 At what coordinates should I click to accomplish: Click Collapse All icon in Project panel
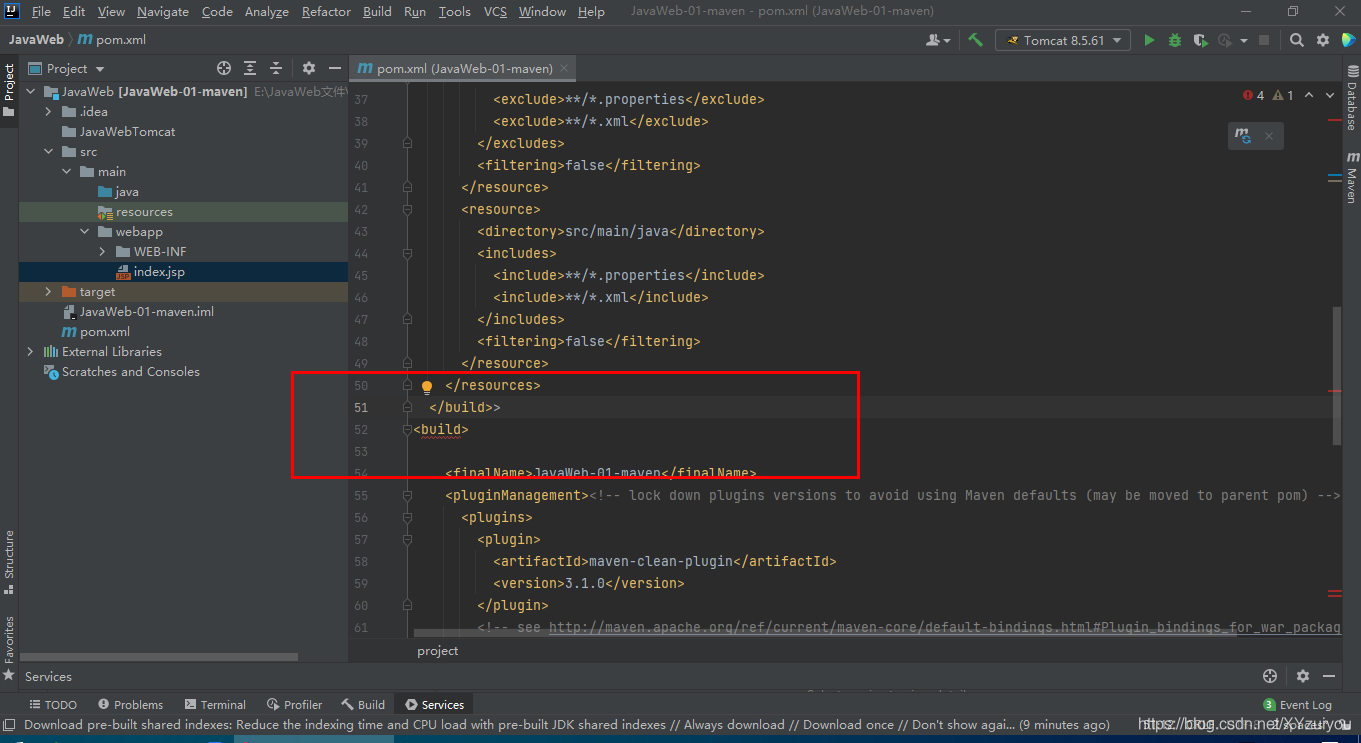click(x=276, y=68)
